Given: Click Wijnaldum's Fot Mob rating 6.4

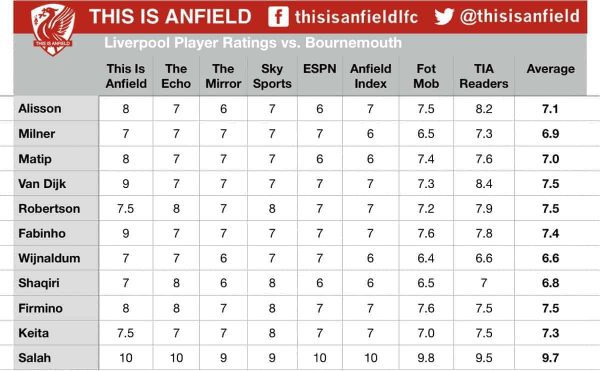Looking at the screenshot, I should point(426,258).
